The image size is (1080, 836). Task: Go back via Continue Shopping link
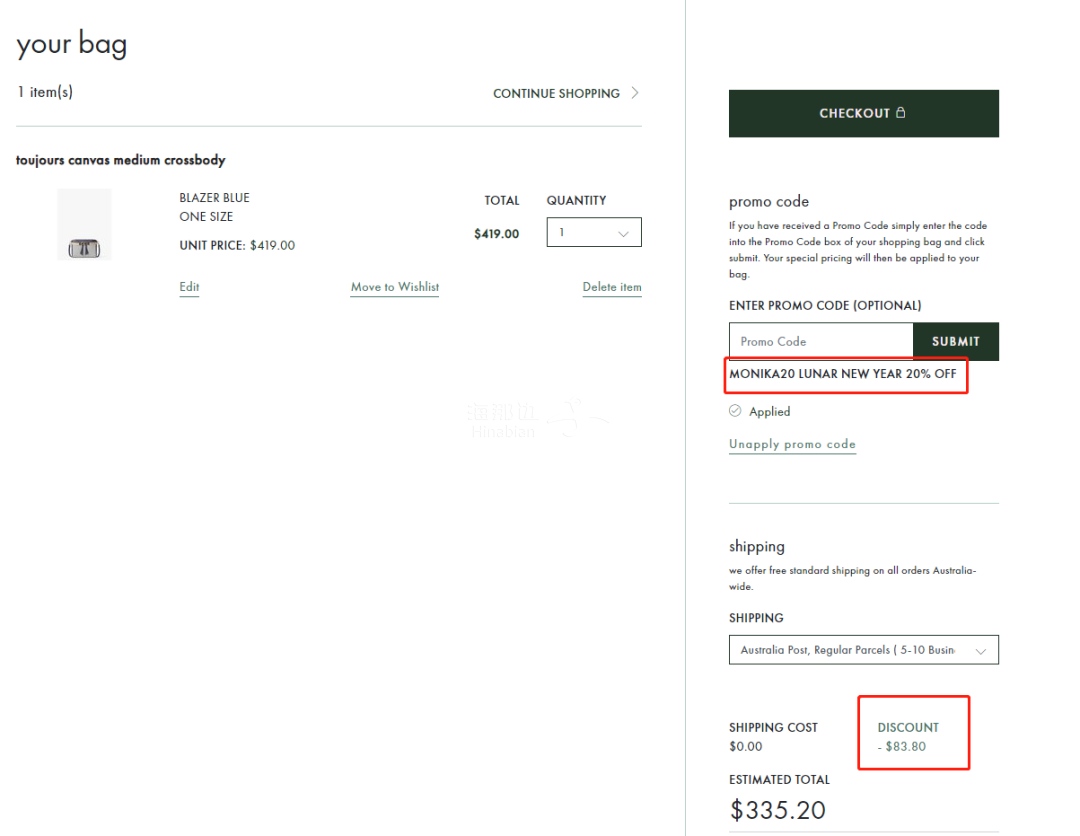point(556,93)
